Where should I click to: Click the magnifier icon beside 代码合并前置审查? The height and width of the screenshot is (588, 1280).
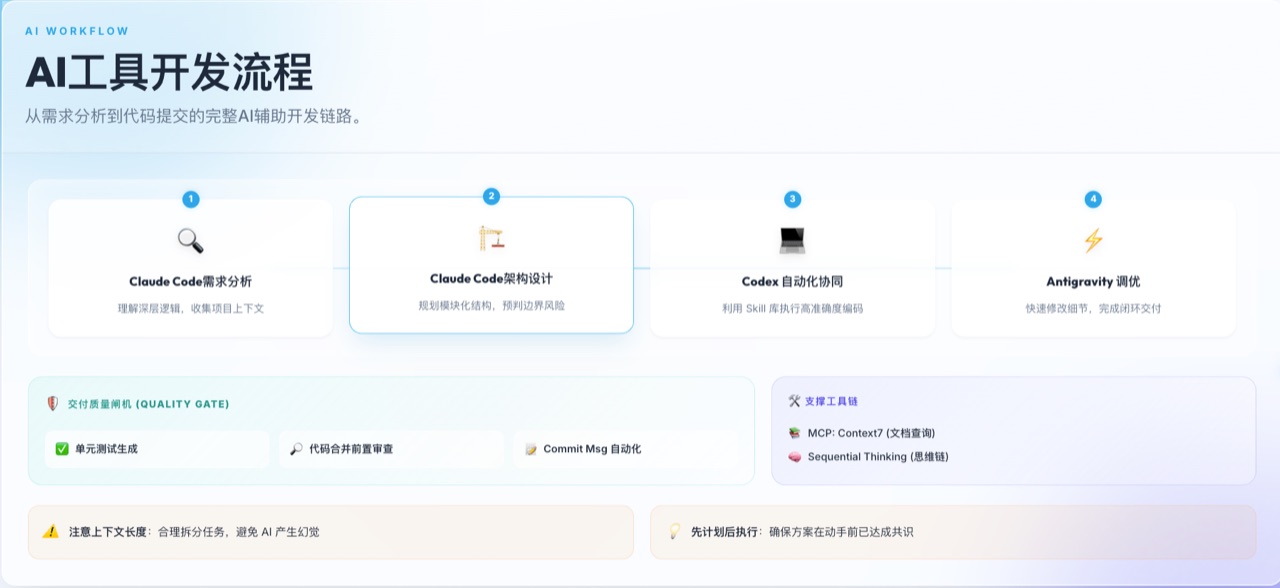click(x=296, y=449)
